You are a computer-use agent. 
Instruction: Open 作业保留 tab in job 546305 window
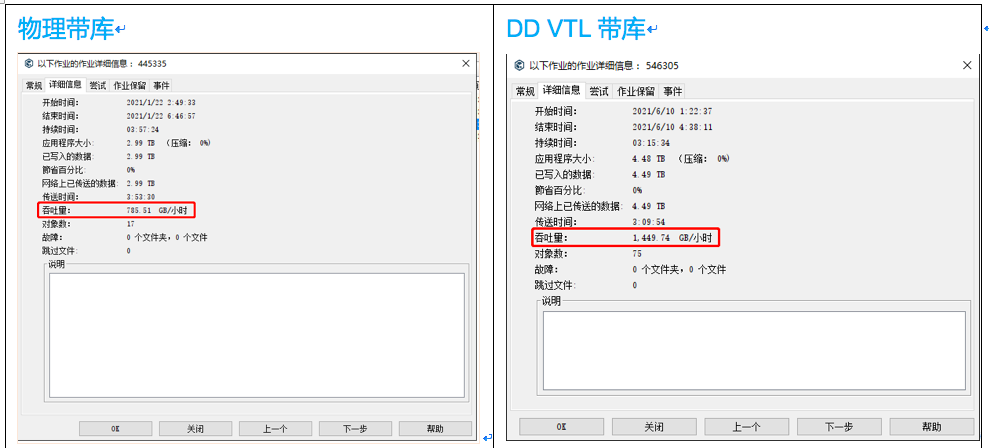coord(635,91)
